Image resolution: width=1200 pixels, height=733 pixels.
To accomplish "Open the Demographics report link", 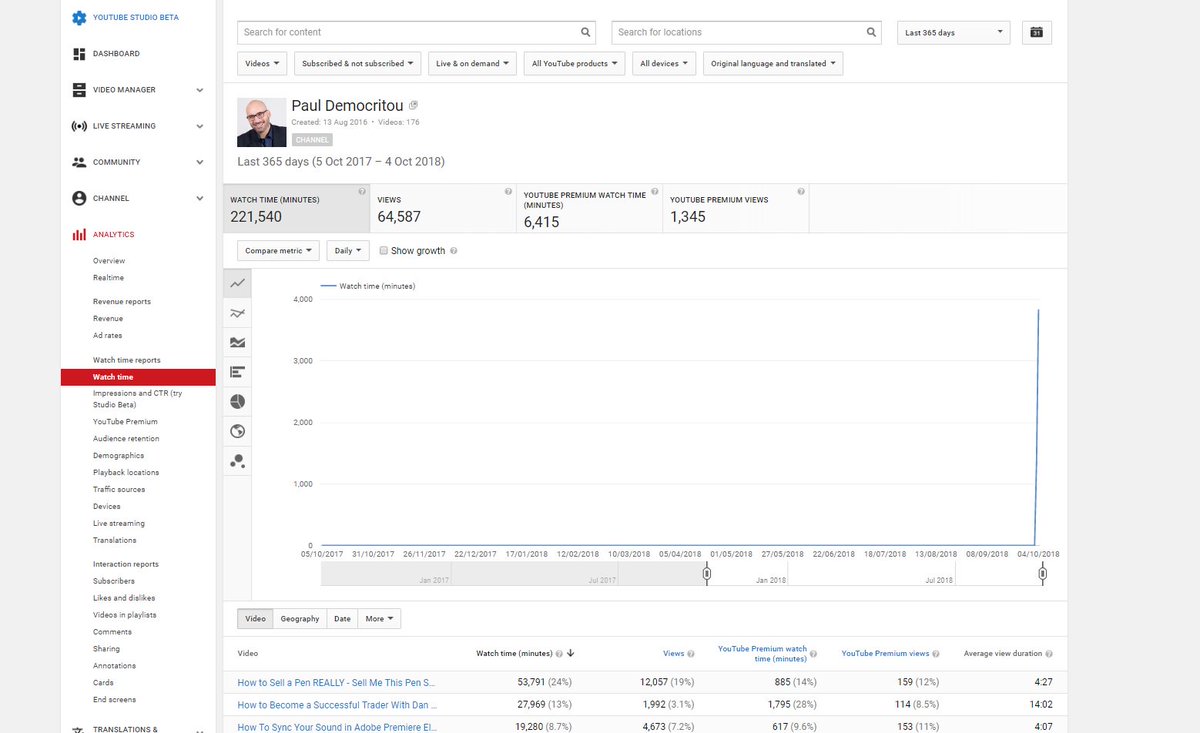I will [119, 456].
